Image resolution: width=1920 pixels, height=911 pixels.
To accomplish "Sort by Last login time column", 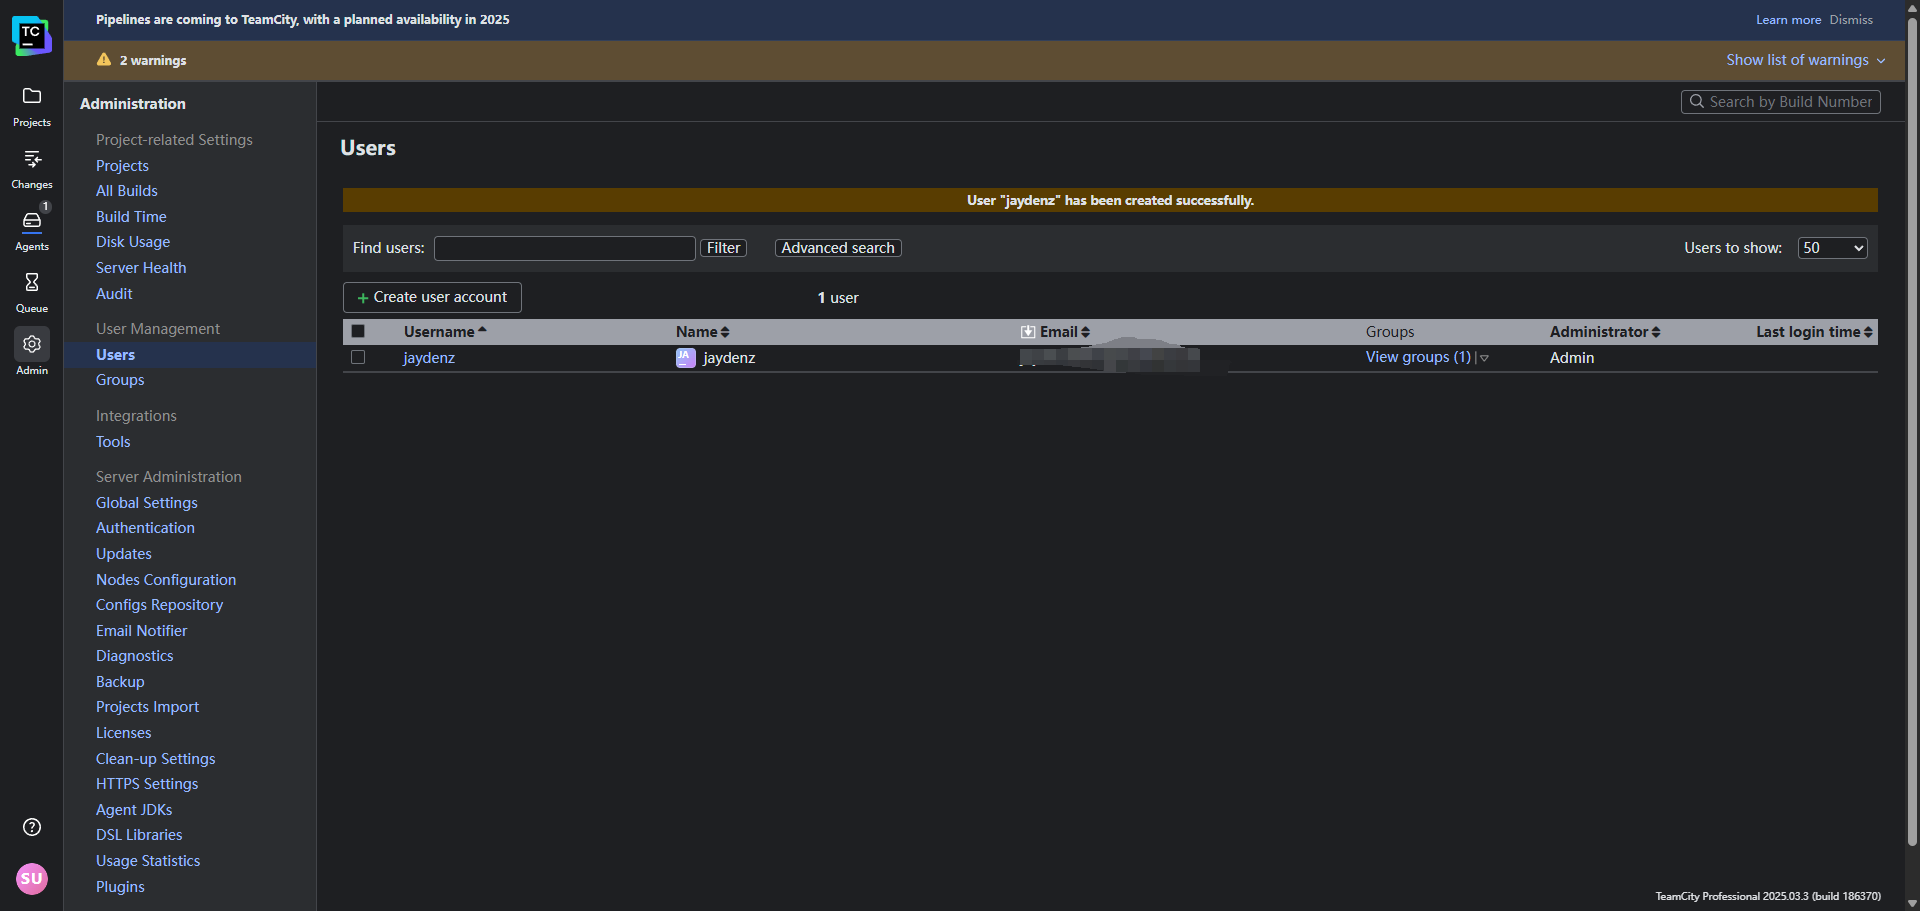I will click(1814, 332).
